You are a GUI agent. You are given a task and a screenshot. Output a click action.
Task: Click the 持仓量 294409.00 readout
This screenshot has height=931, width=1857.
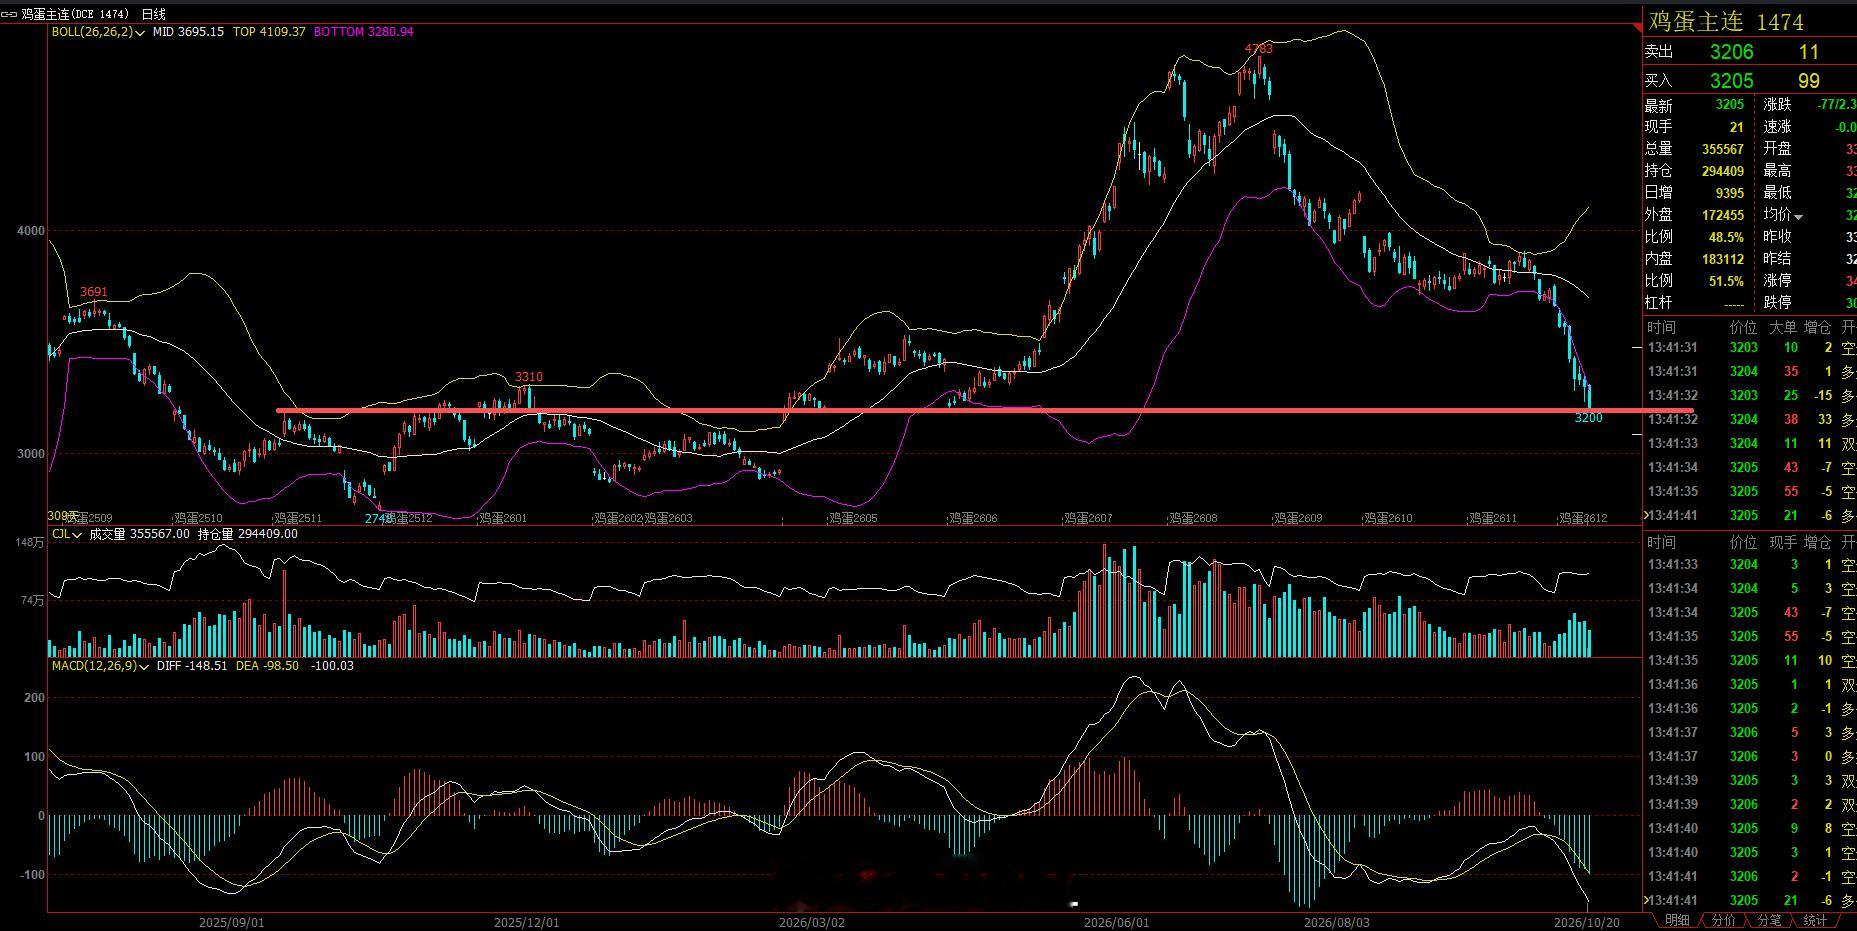click(x=248, y=534)
